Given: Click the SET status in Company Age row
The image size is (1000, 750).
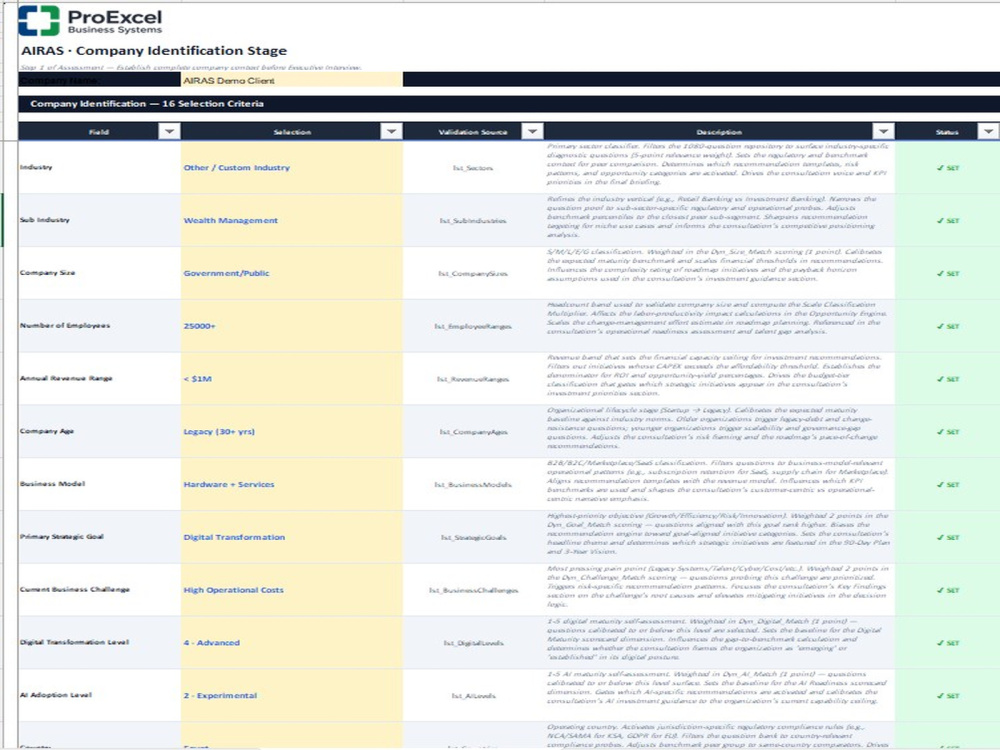Looking at the screenshot, I should 948,432.
